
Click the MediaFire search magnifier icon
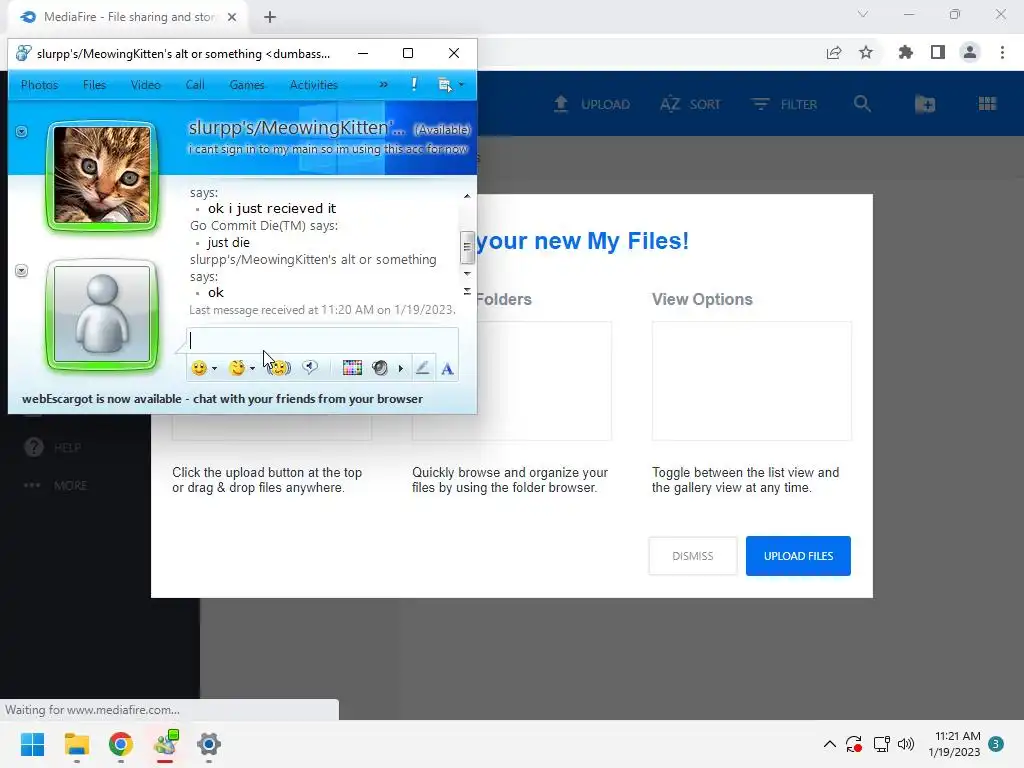pos(862,104)
